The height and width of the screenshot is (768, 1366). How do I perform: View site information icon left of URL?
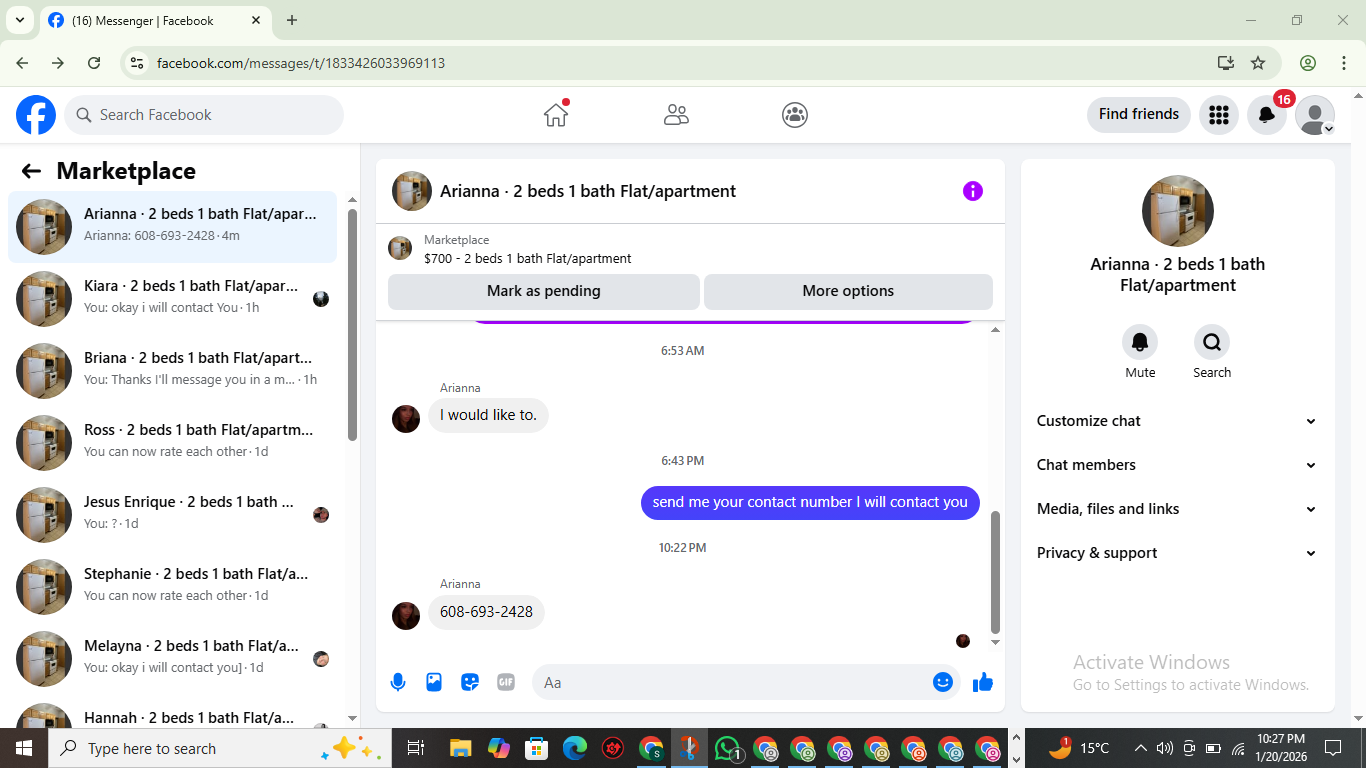pos(138,63)
